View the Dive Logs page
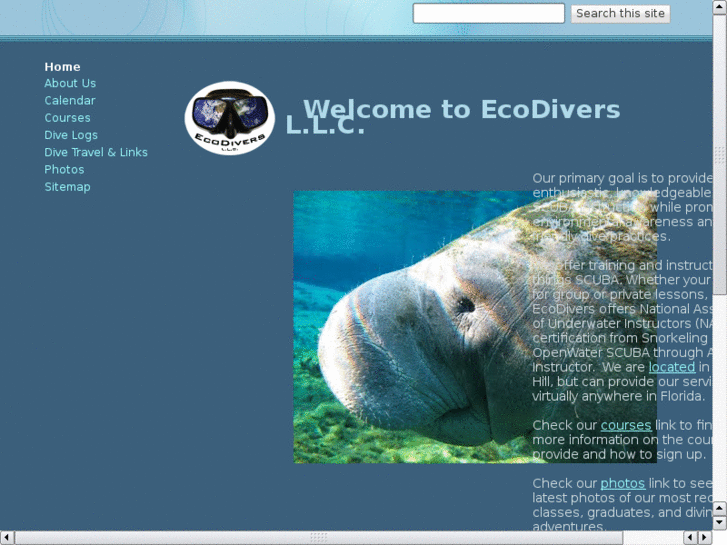Viewport: 727px width, 545px height. pos(71,135)
